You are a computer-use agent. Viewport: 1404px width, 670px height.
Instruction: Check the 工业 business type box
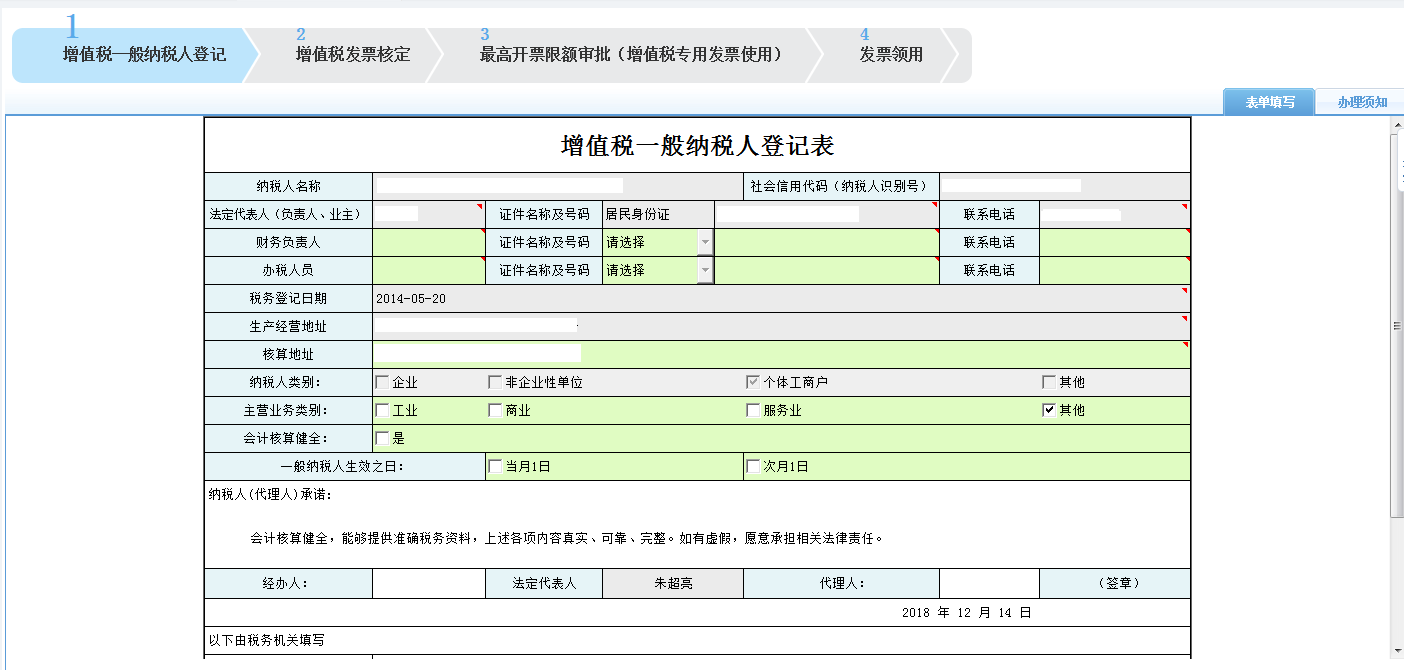(382, 410)
